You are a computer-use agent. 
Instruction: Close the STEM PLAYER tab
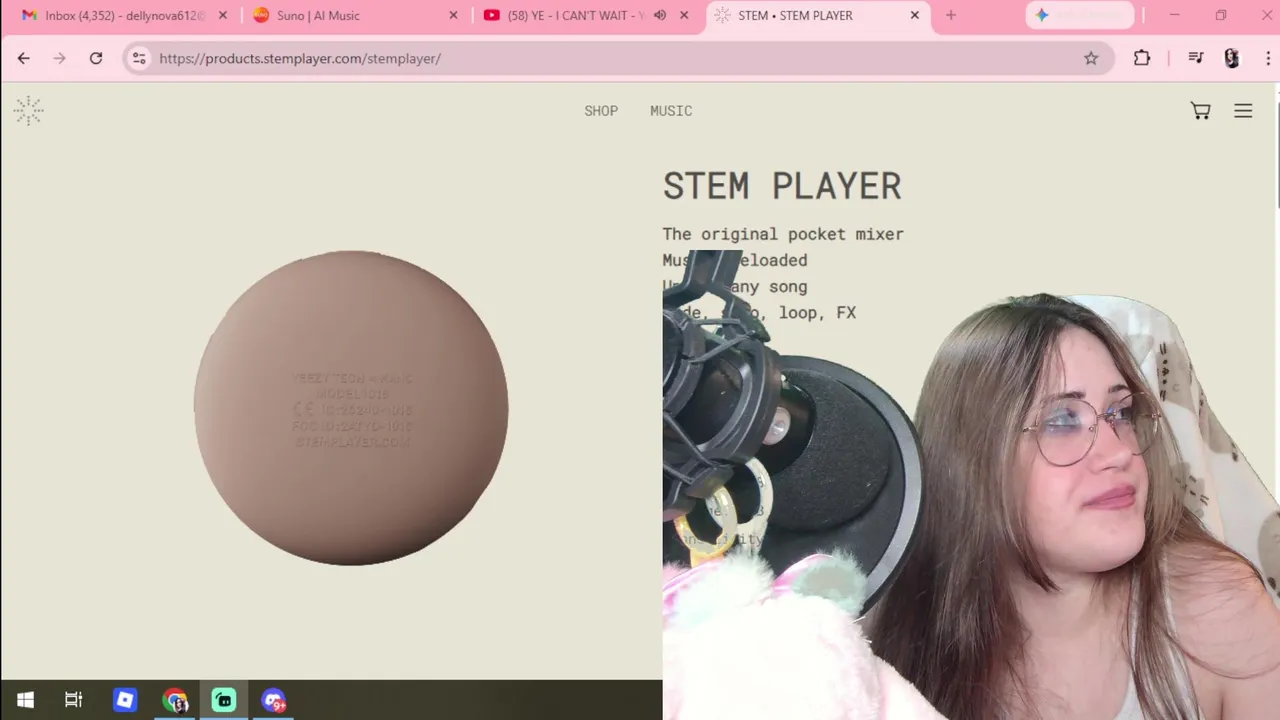(915, 16)
